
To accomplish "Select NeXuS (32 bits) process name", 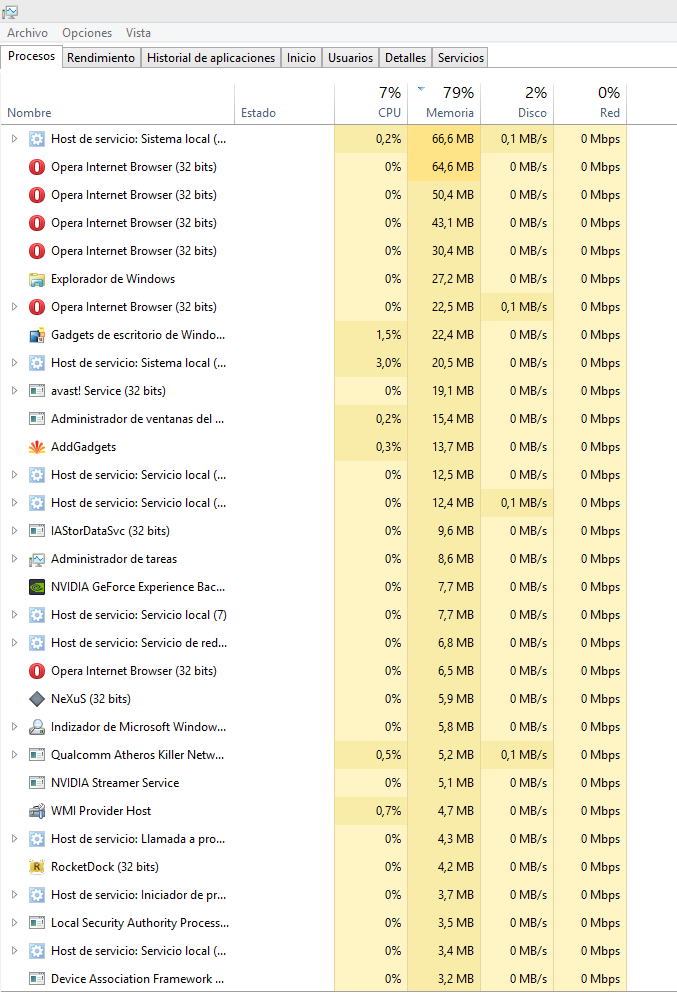I will pos(91,699).
